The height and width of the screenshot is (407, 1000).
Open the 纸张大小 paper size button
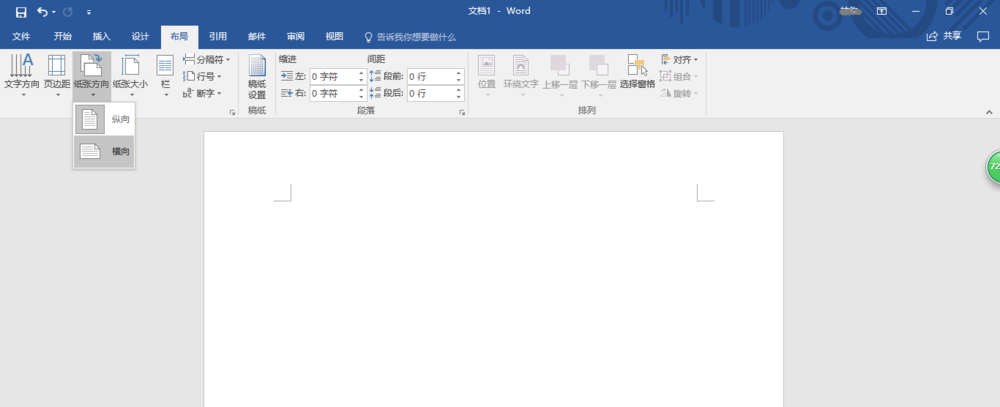130,76
